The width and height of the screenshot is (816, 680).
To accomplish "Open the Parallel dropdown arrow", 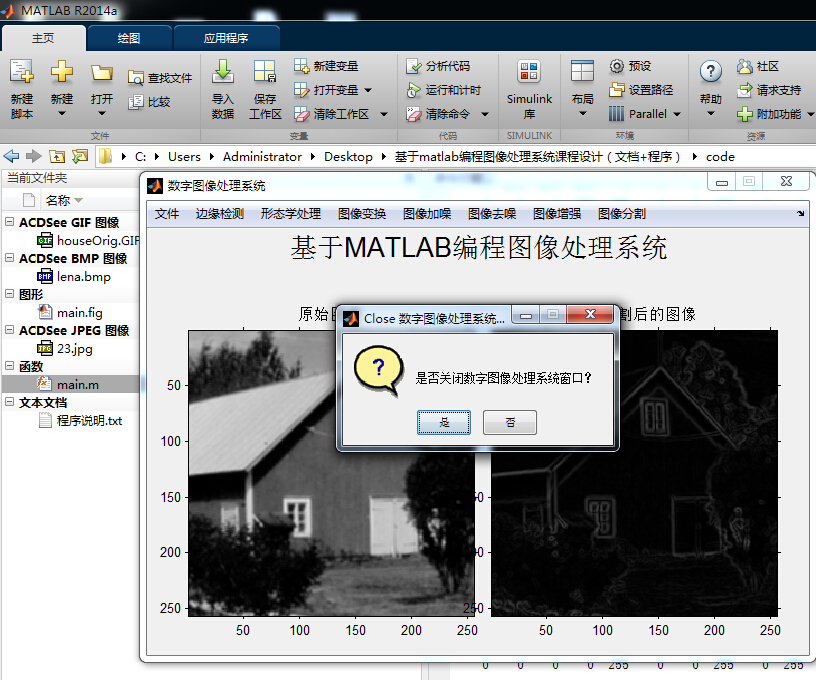I will (677, 114).
